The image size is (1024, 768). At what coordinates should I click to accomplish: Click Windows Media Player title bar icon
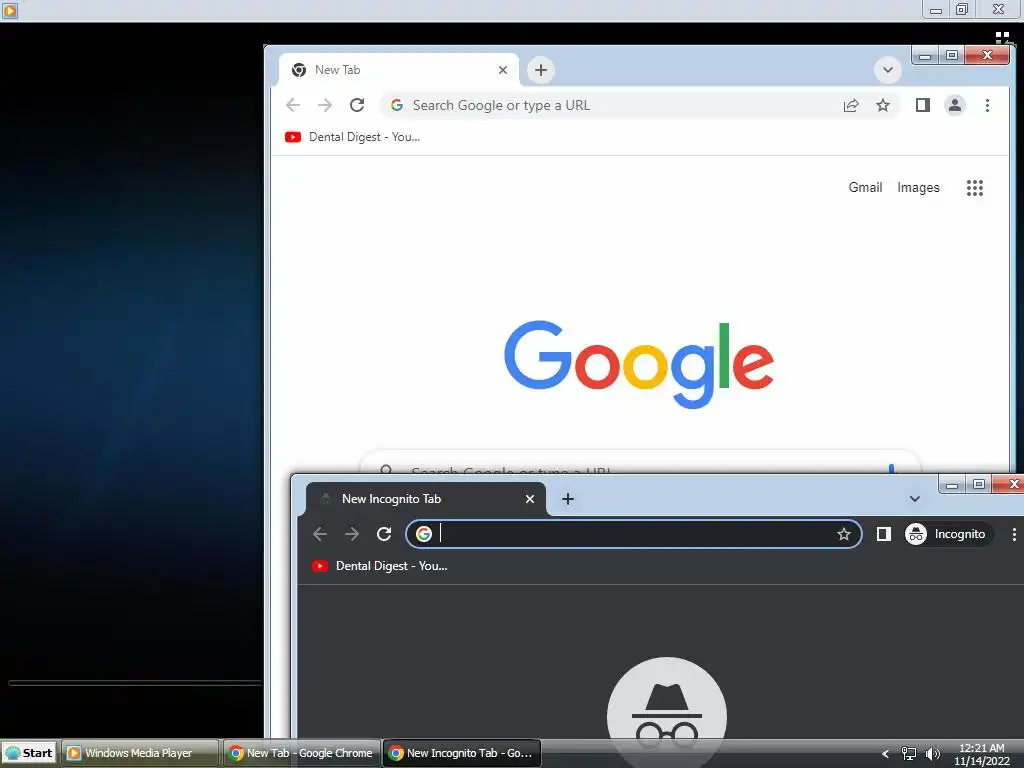[9, 10]
